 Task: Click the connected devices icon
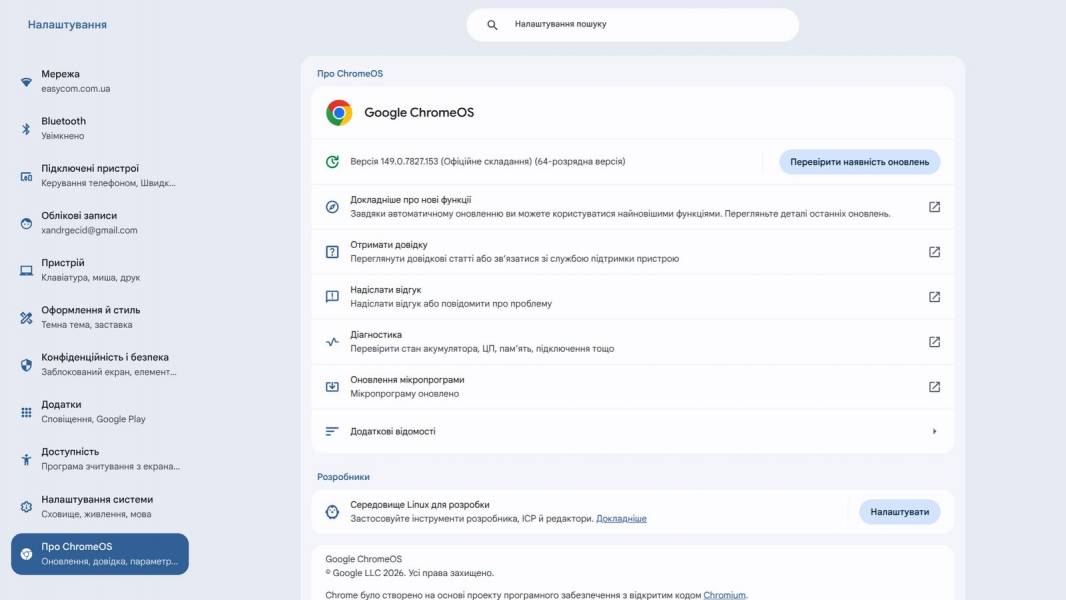[26, 177]
